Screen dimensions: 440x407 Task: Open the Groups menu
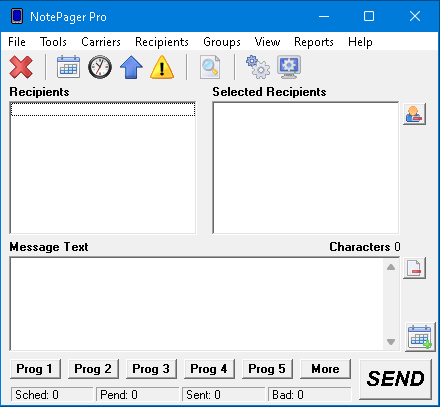pos(222,42)
